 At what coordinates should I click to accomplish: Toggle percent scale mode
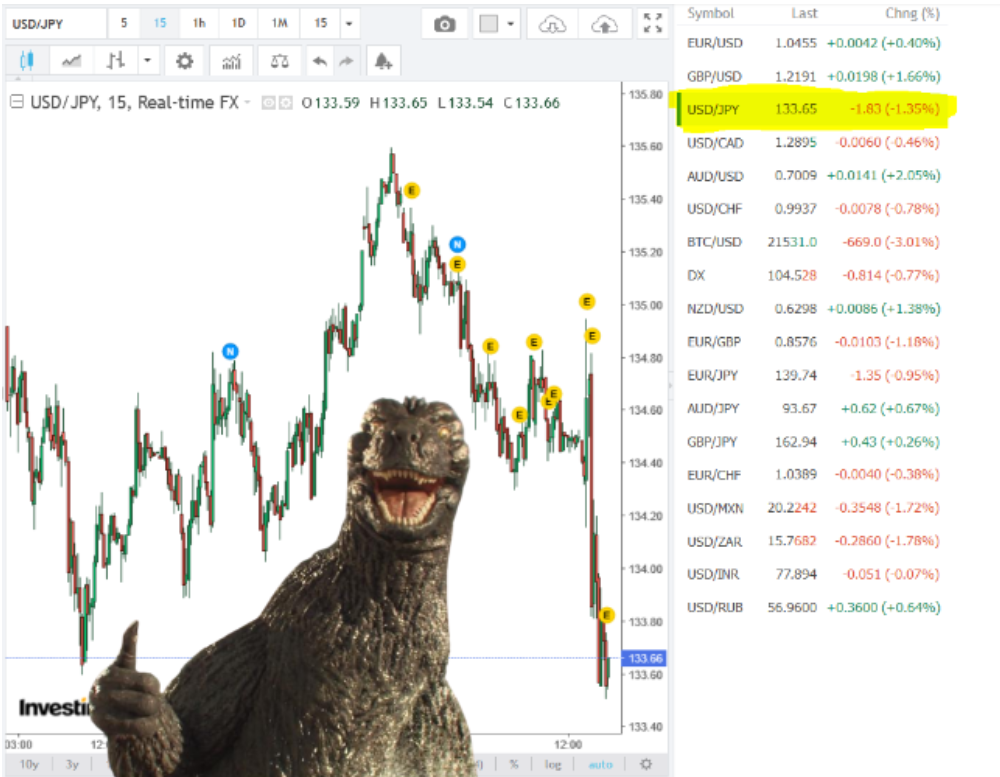(x=514, y=764)
